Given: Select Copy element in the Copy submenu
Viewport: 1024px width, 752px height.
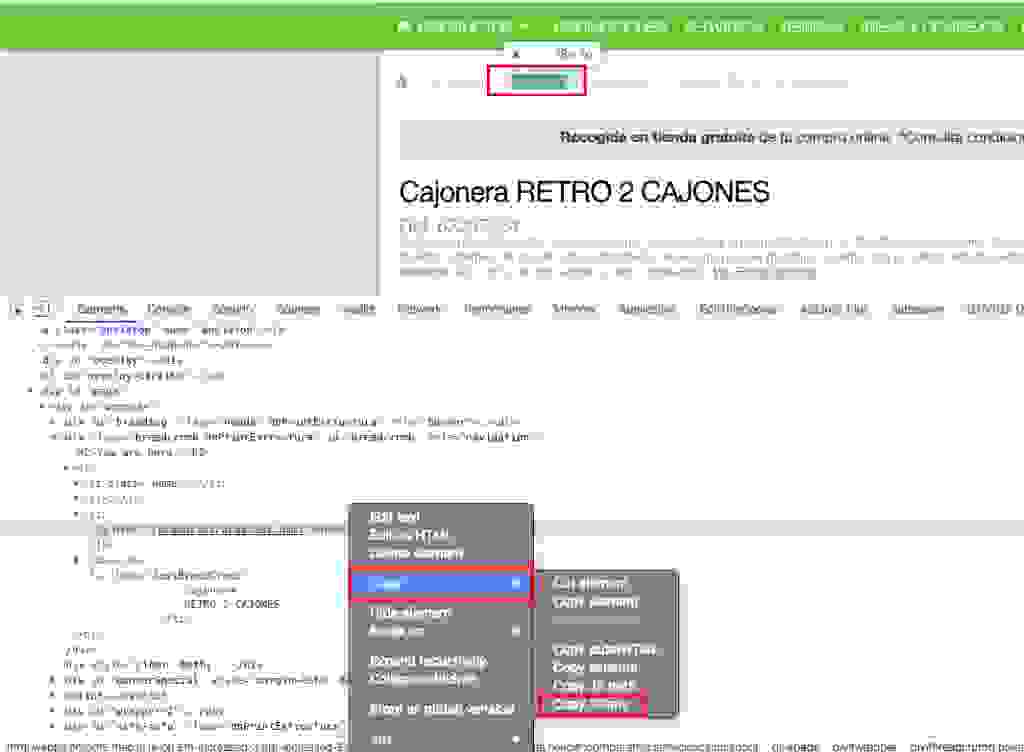Looking at the screenshot, I should [595, 603].
